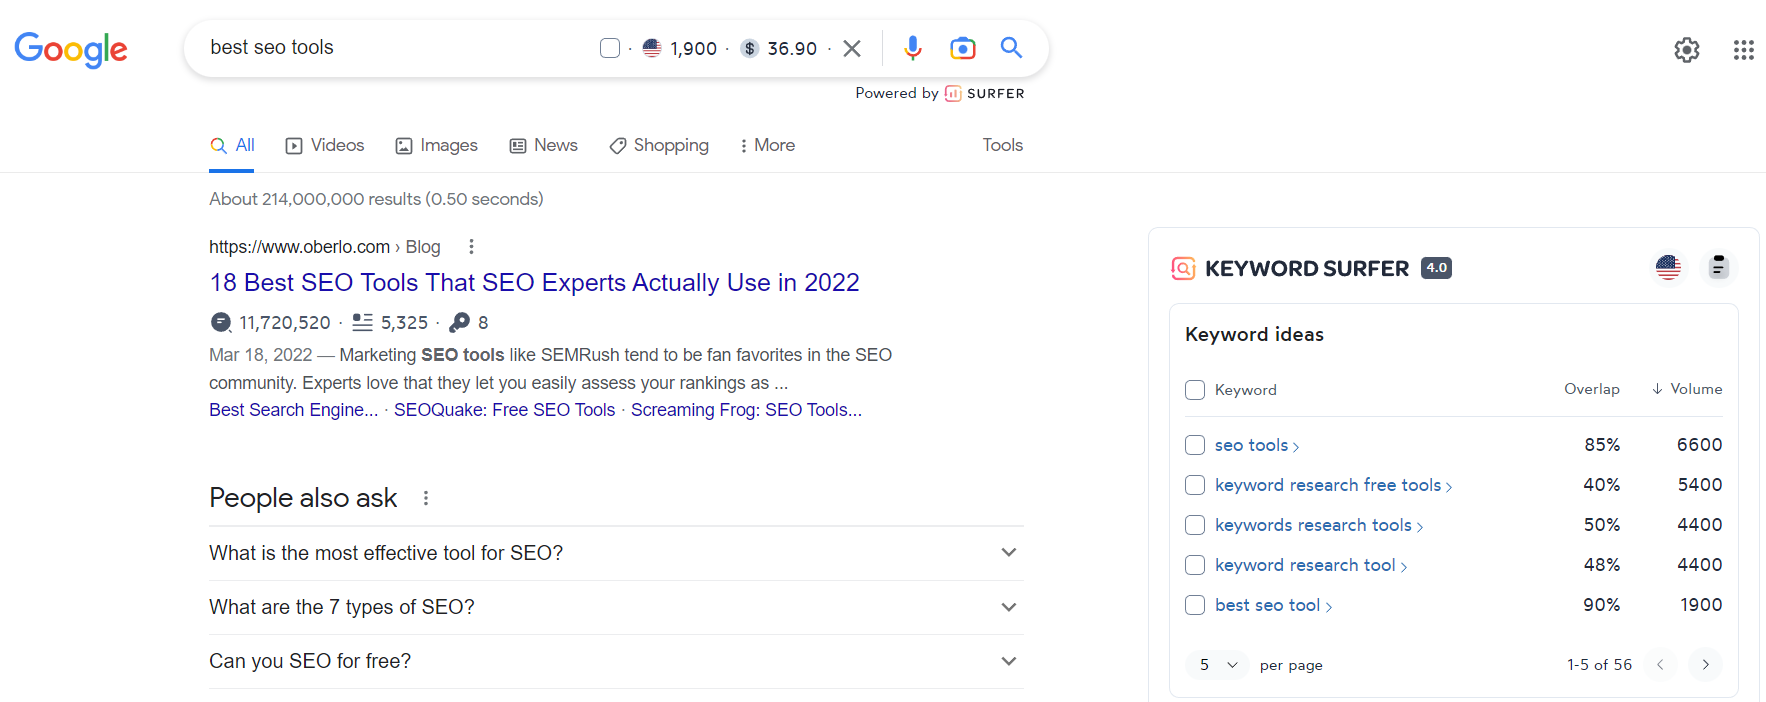This screenshot has height=702, width=1766.
Task: Open the All results tab
Action: pyautogui.click(x=232, y=145)
